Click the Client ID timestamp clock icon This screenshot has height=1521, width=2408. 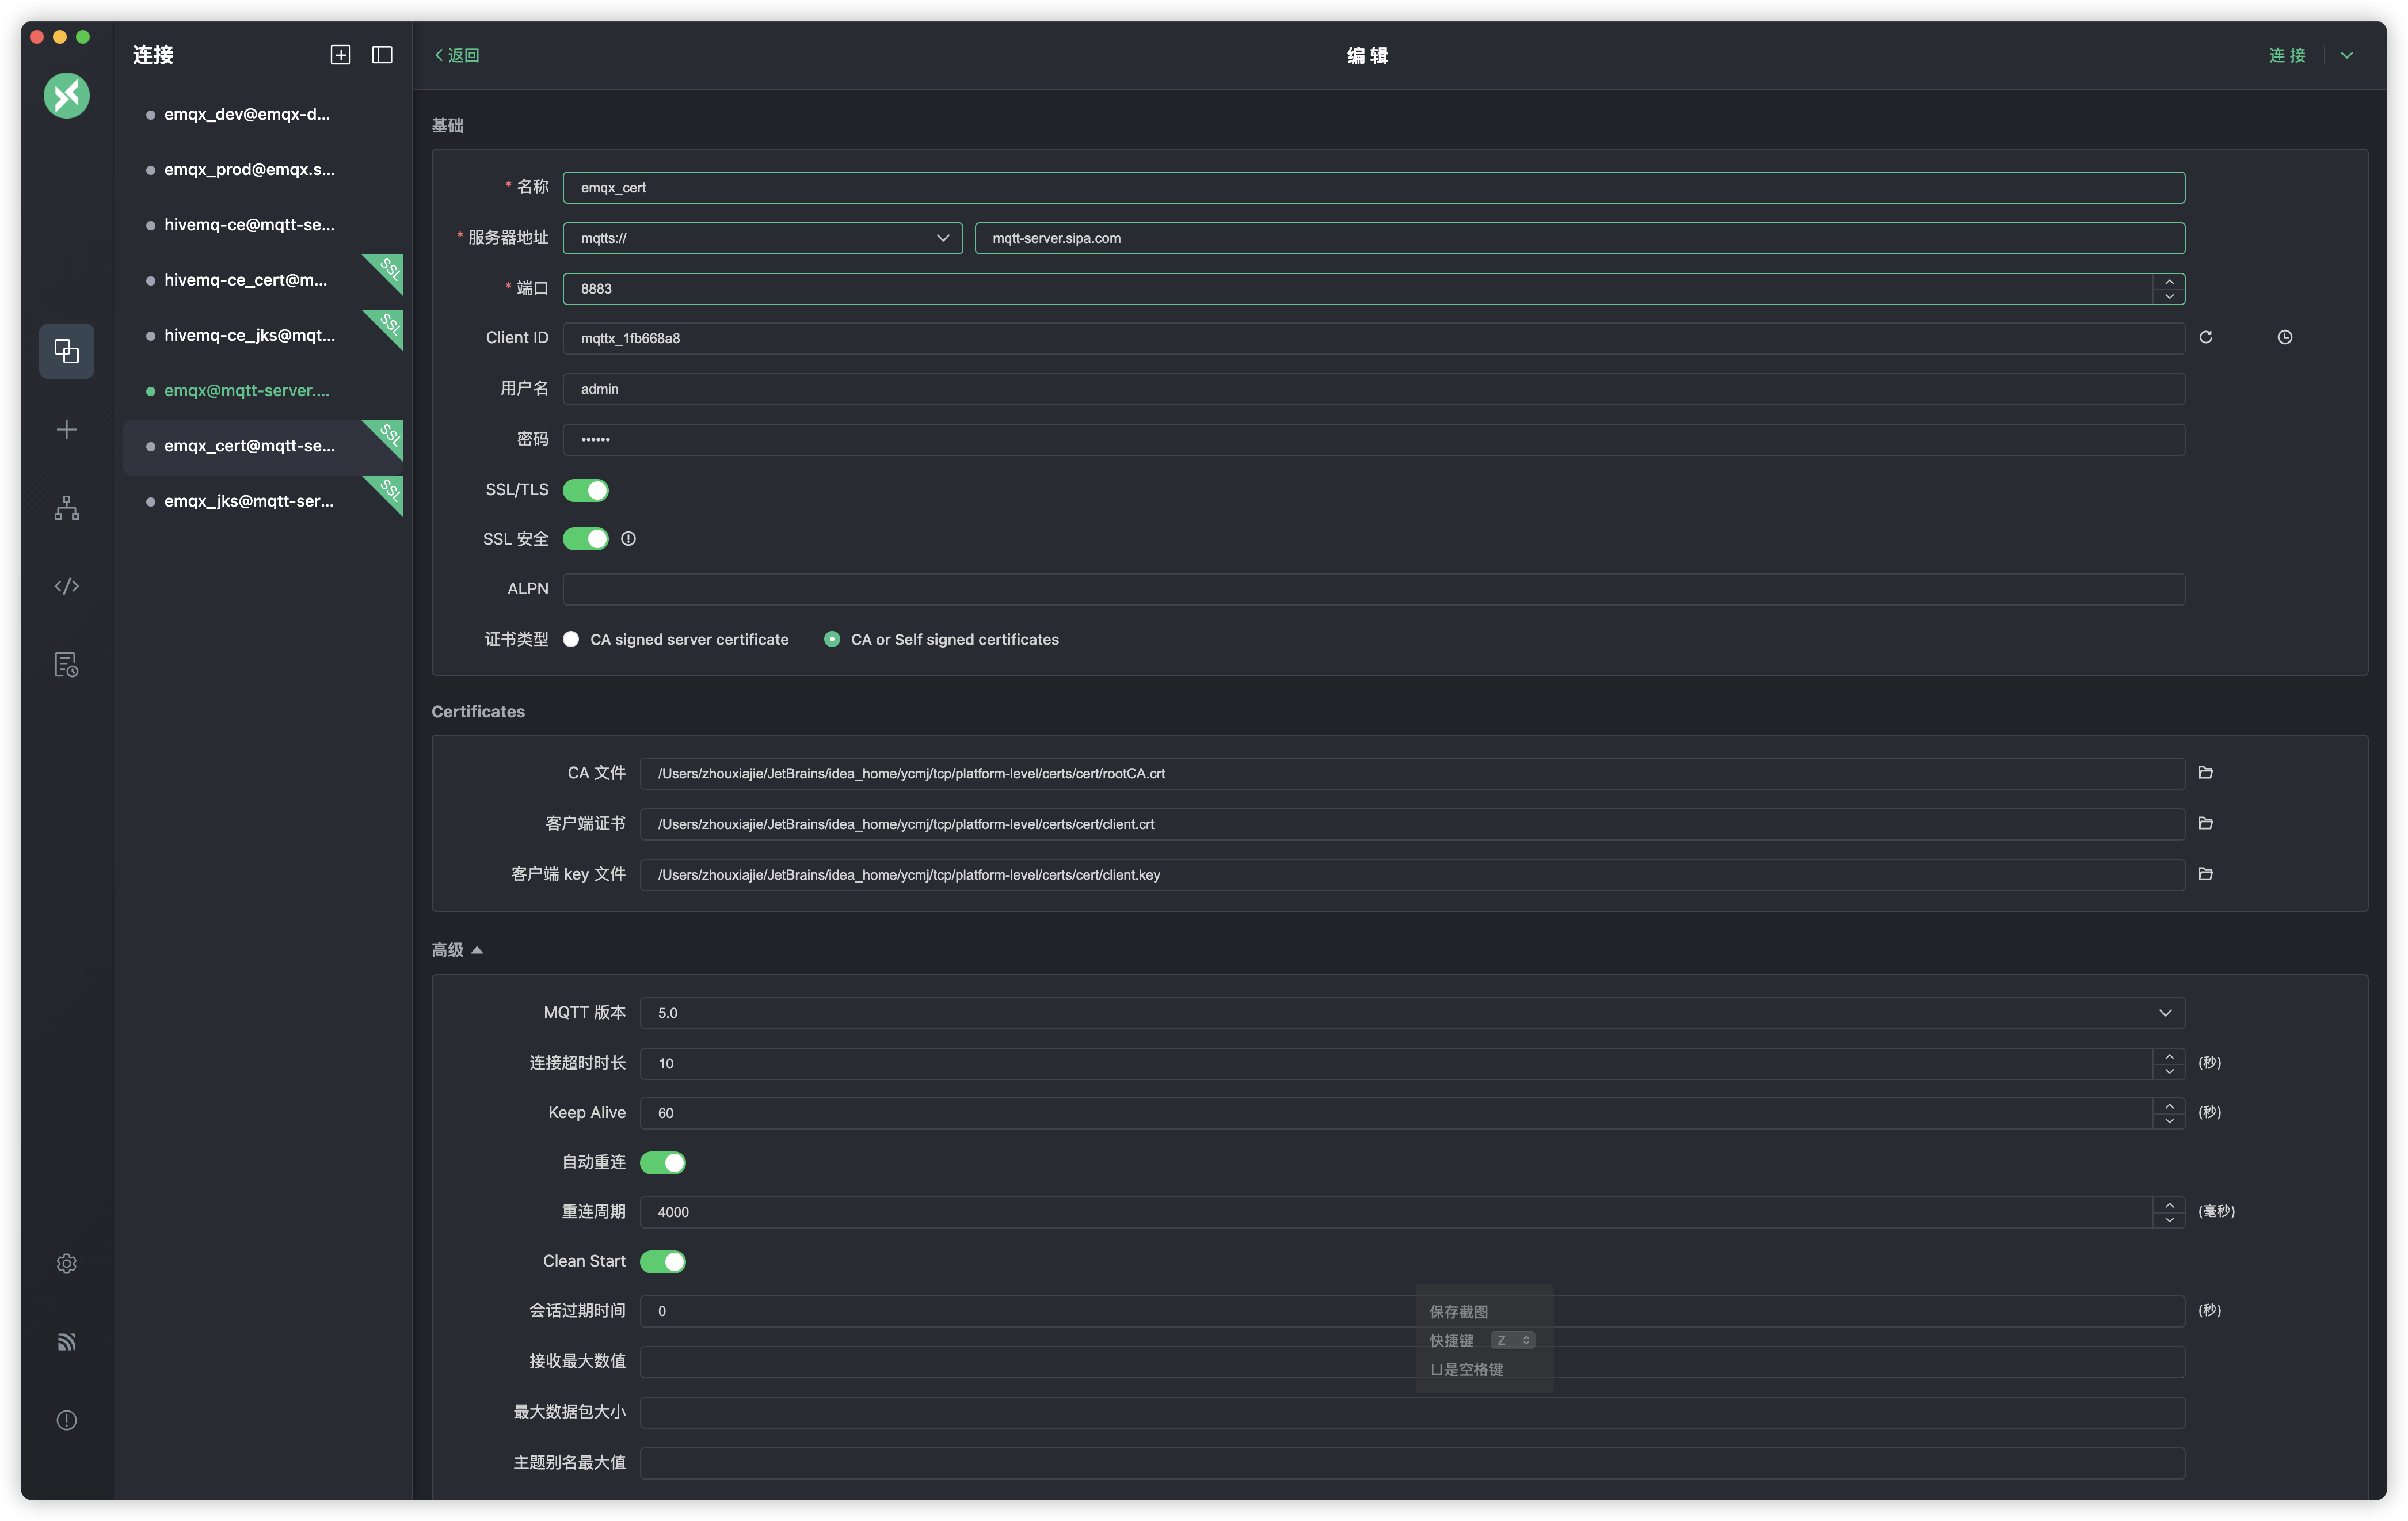pyautogui.click(x=2284, y=338)
